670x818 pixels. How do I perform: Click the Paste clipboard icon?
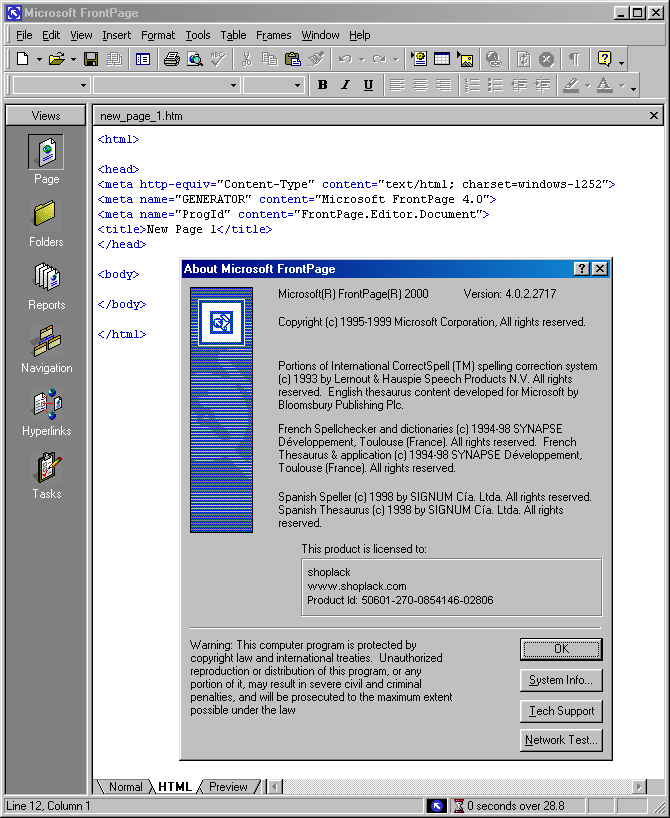(293, 59)
